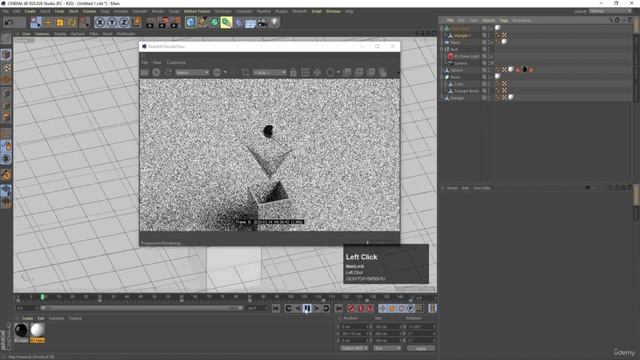Viewport: 640px width, 360px height.
Task: Click RenderView circle bucket icon
Action: click(330, 73)
